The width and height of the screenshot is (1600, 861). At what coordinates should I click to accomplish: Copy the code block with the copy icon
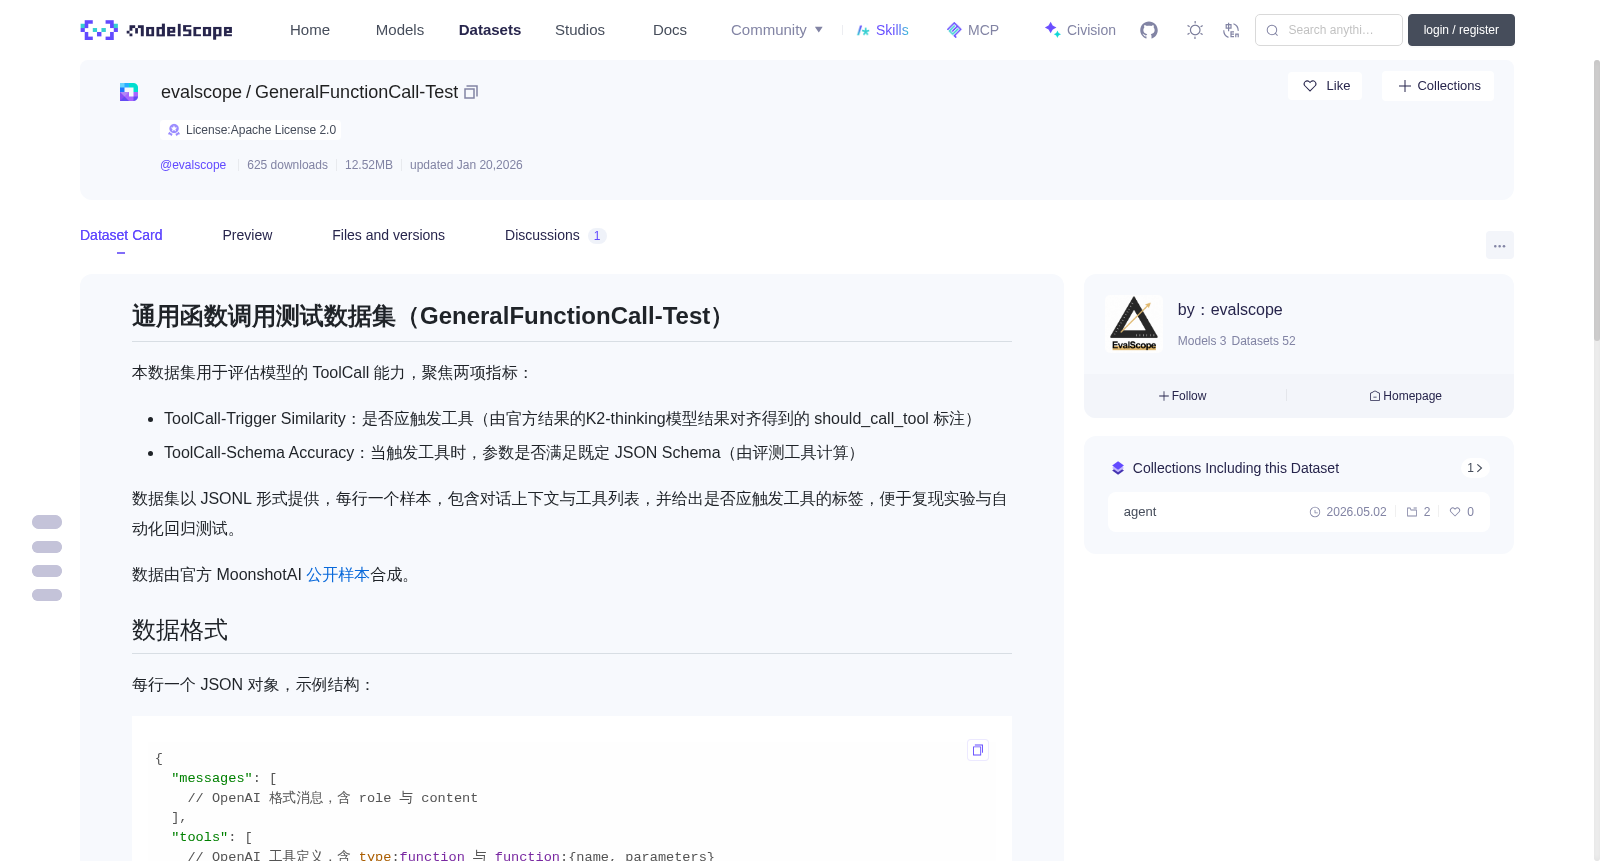click(978, 750)
